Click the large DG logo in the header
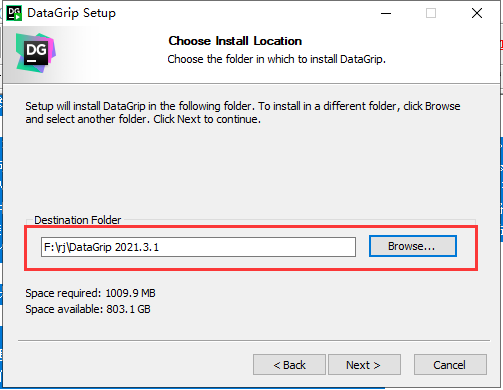 click(x=36, y=53)
